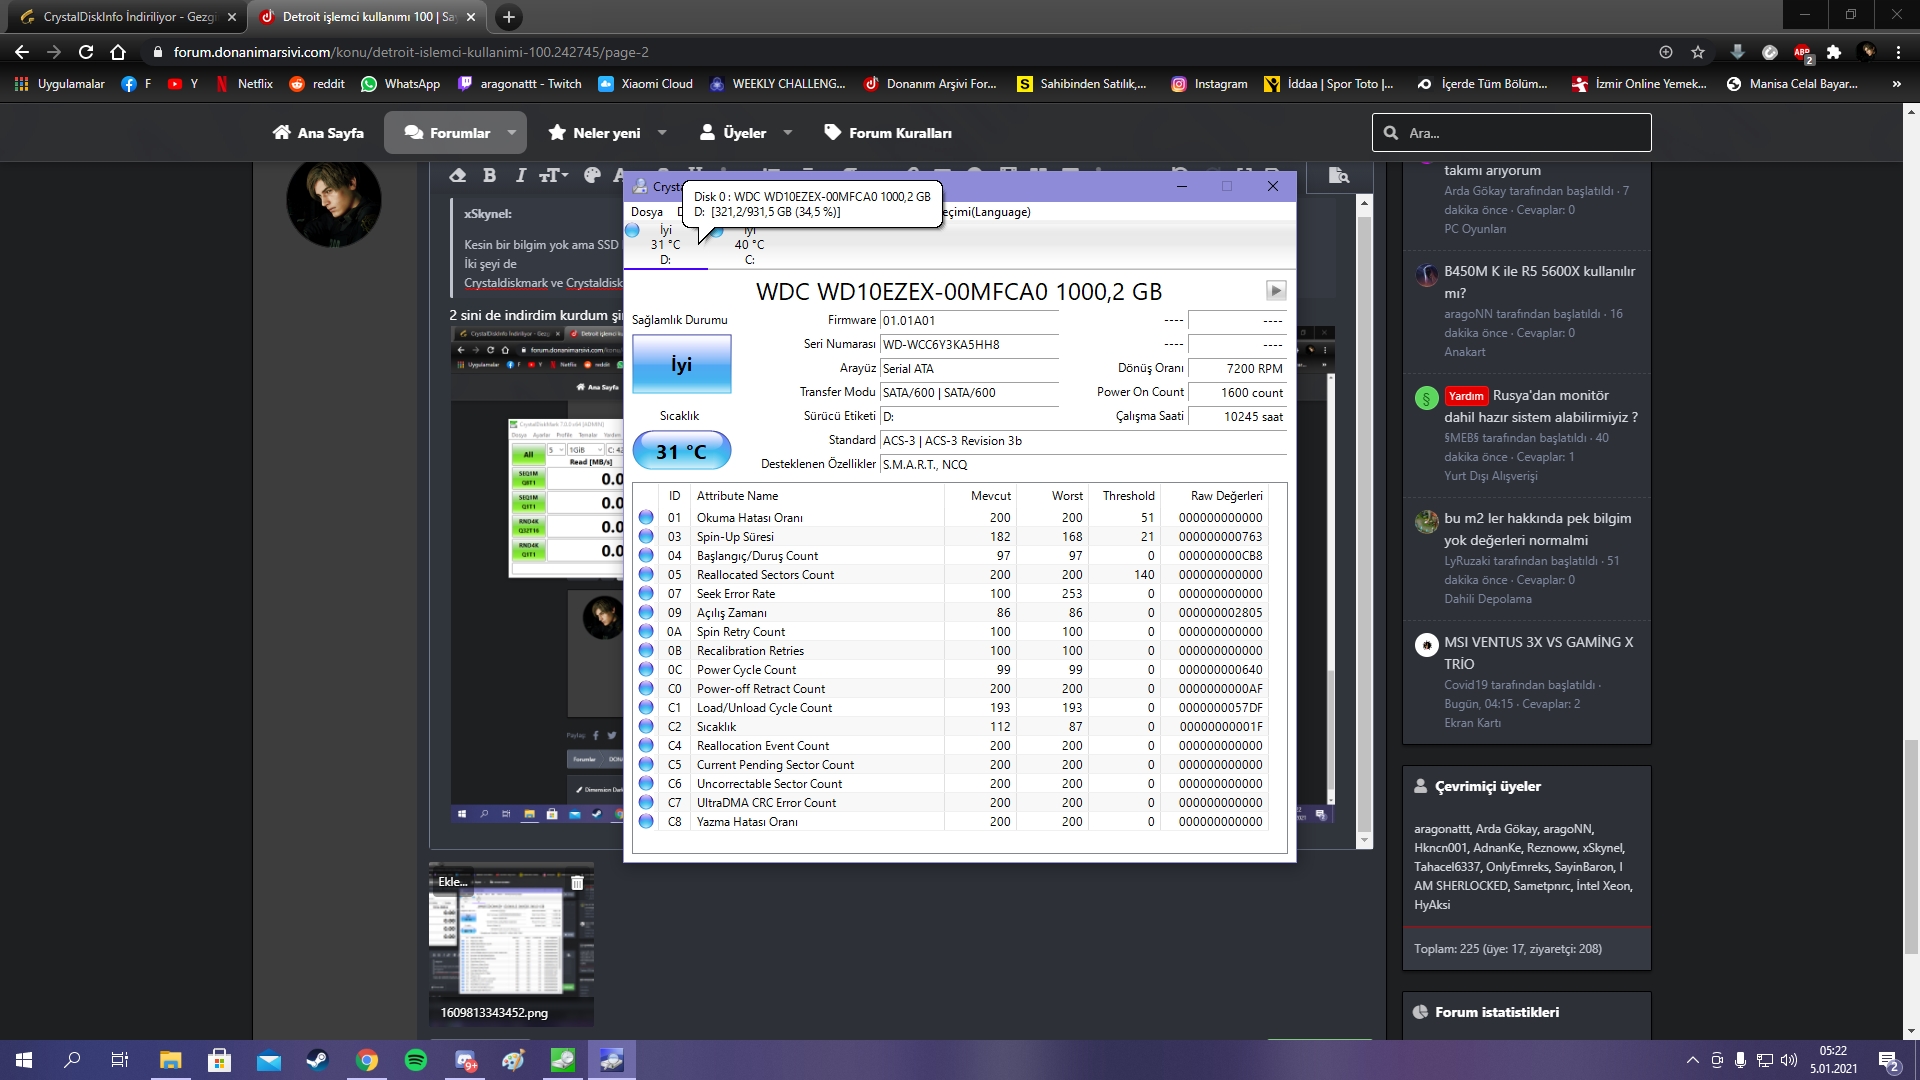This screenshot has width=1920, height=1080.
Task: Click the next disk arrow button
Action: [x=1276, y=290]
